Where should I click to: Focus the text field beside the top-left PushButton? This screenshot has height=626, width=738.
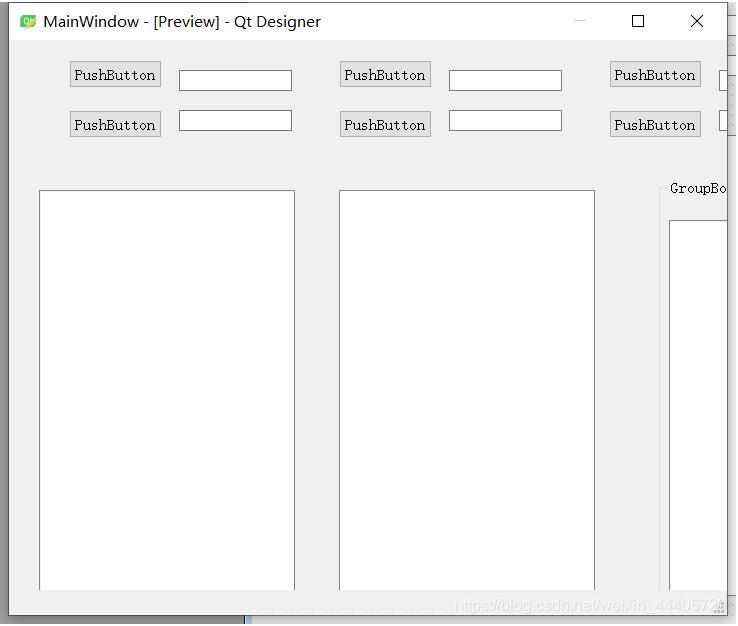(x=235, y=80)
